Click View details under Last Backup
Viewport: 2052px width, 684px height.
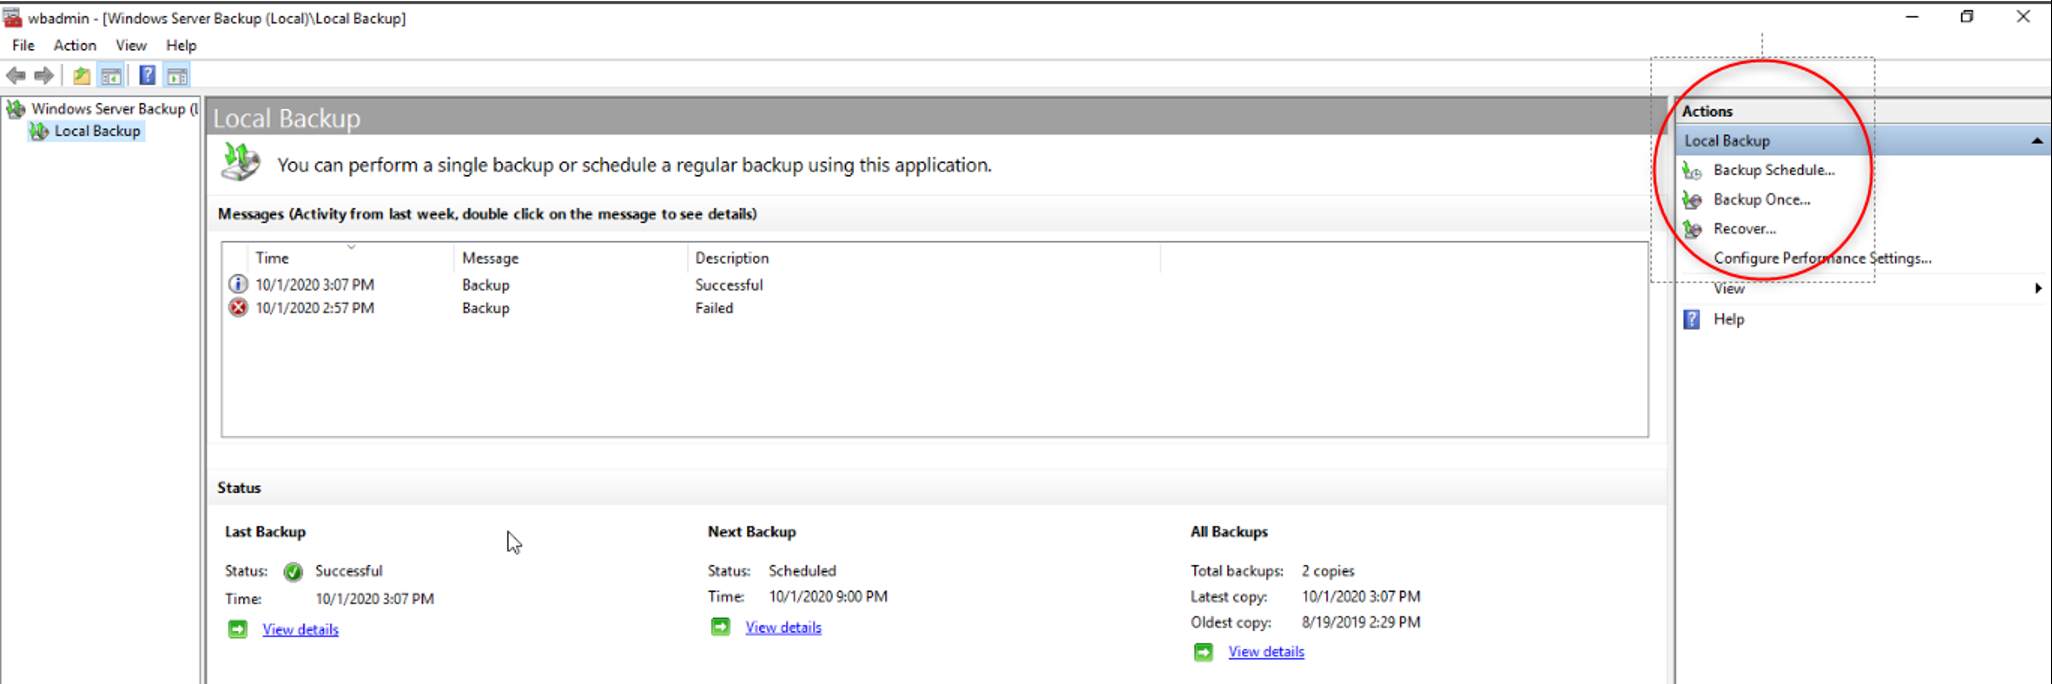coord(300,630)
